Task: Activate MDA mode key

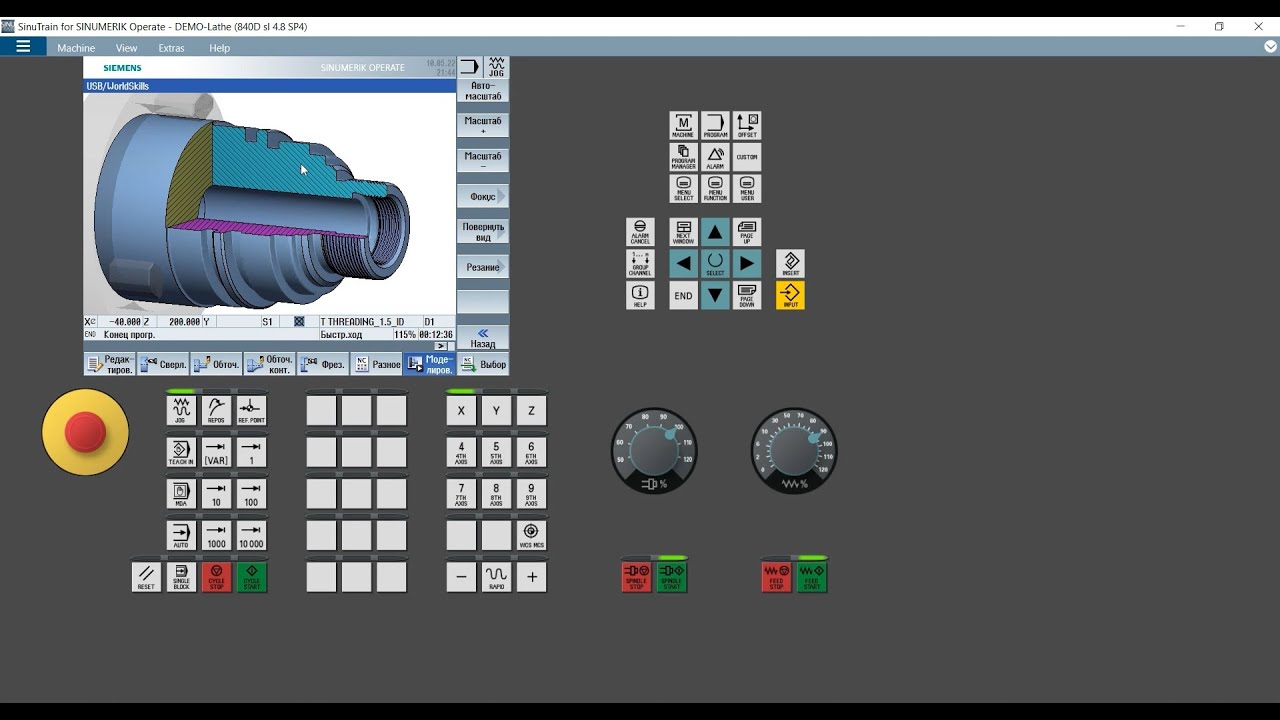Action: [181, 494]
